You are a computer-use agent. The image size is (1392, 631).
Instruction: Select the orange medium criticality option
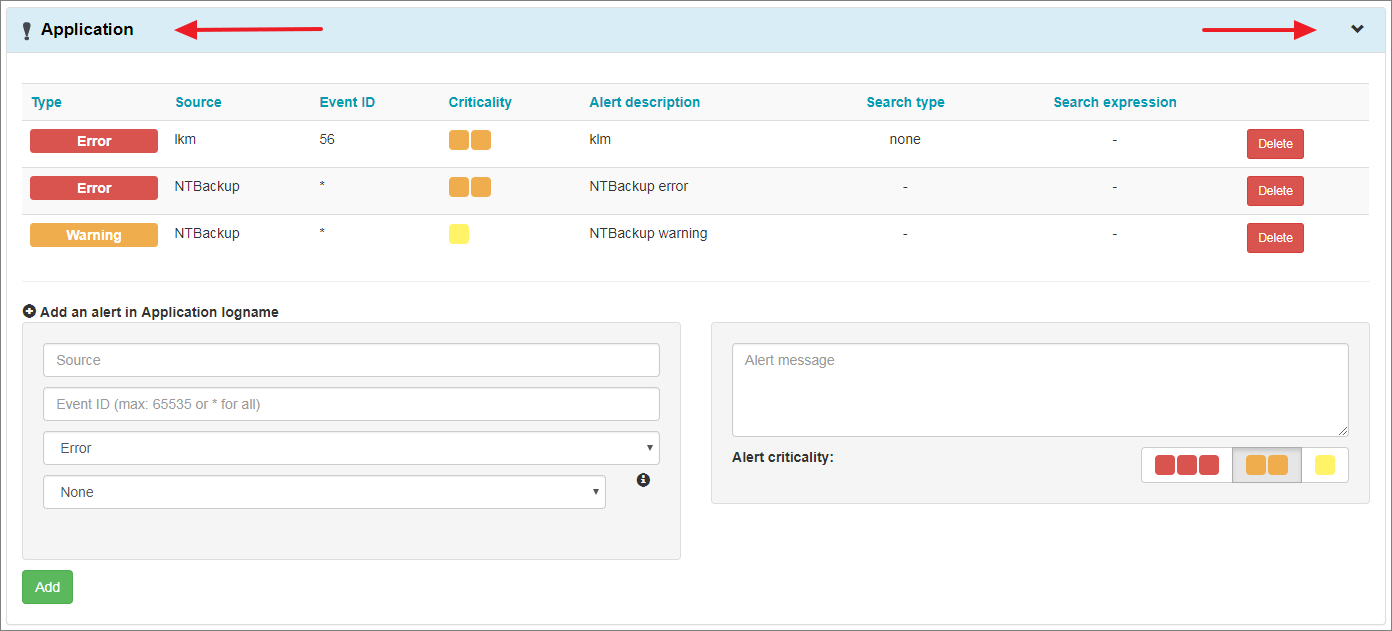tap(1267, 465)
